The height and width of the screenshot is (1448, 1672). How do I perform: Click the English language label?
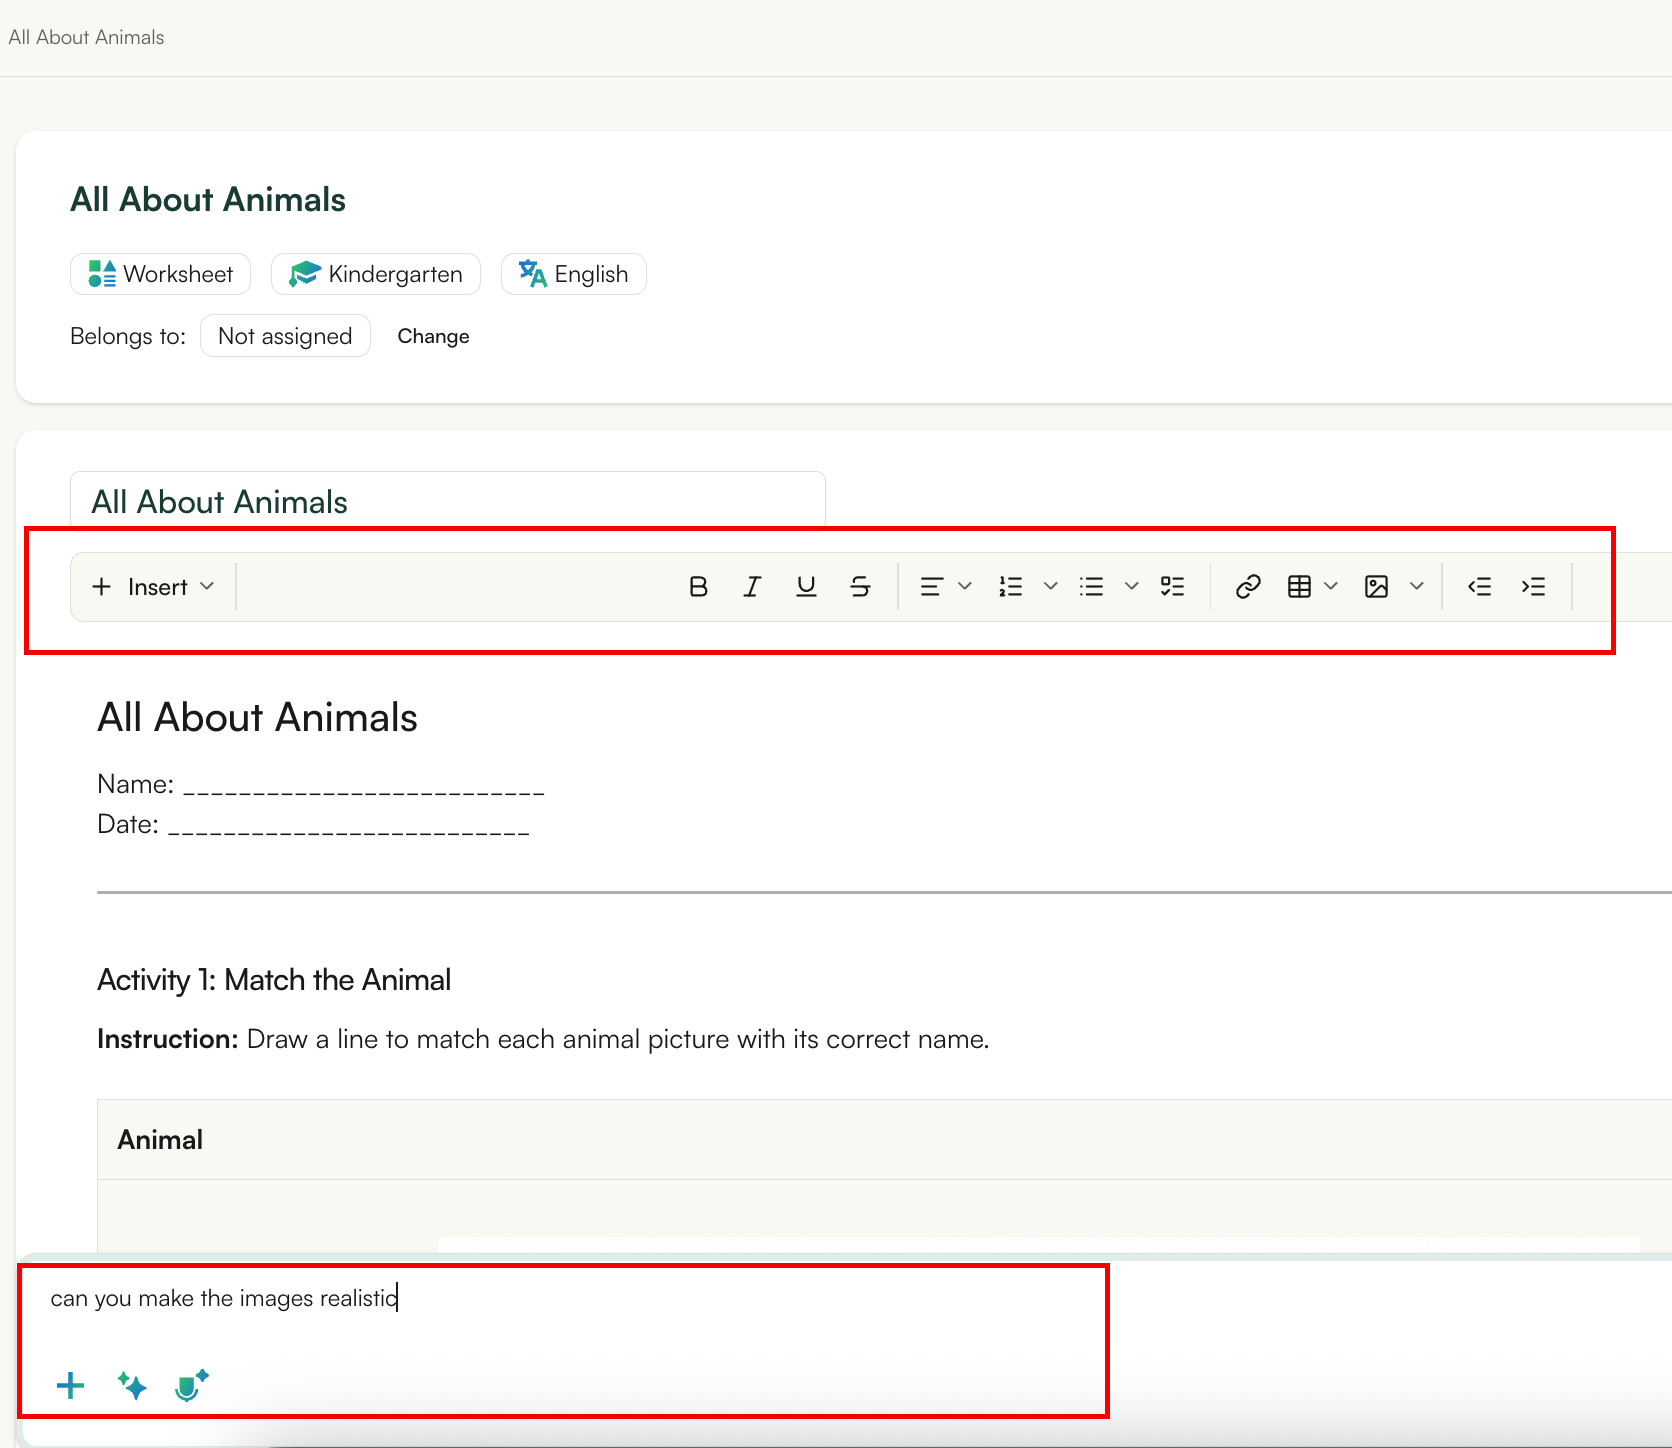click(x=573, y=273)
